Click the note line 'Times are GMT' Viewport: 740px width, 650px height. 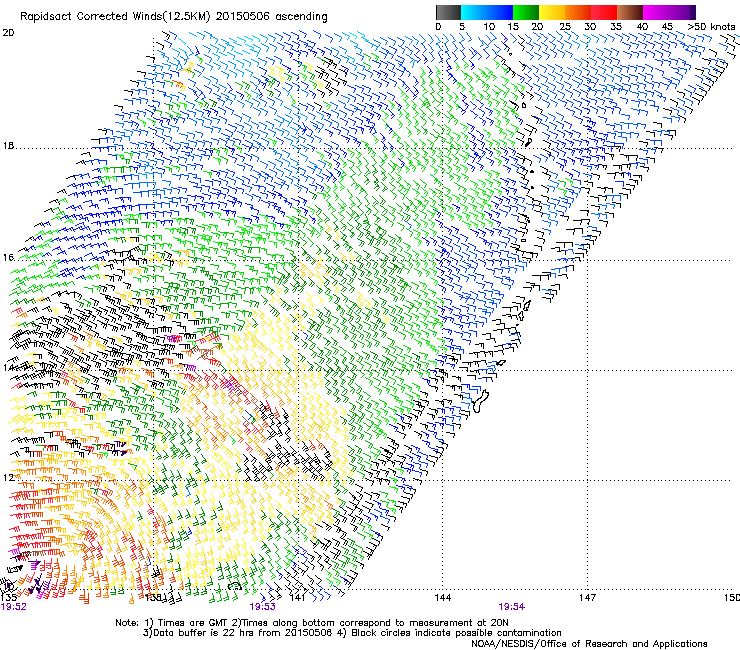pos(194,623)
